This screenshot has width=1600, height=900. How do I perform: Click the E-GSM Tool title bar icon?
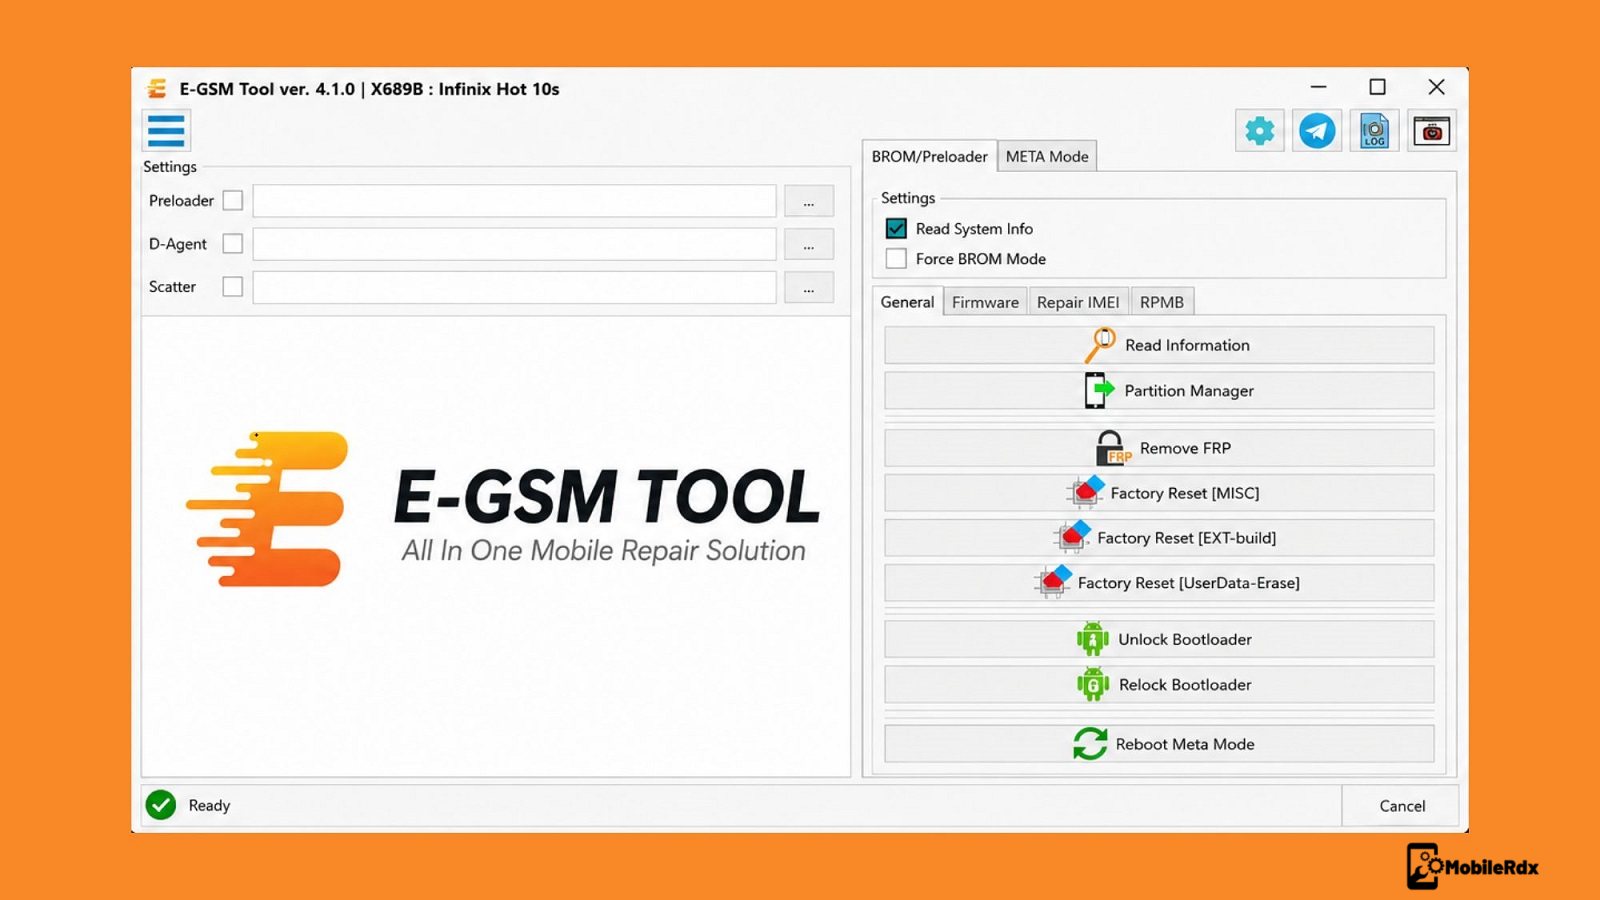[157, 89]
